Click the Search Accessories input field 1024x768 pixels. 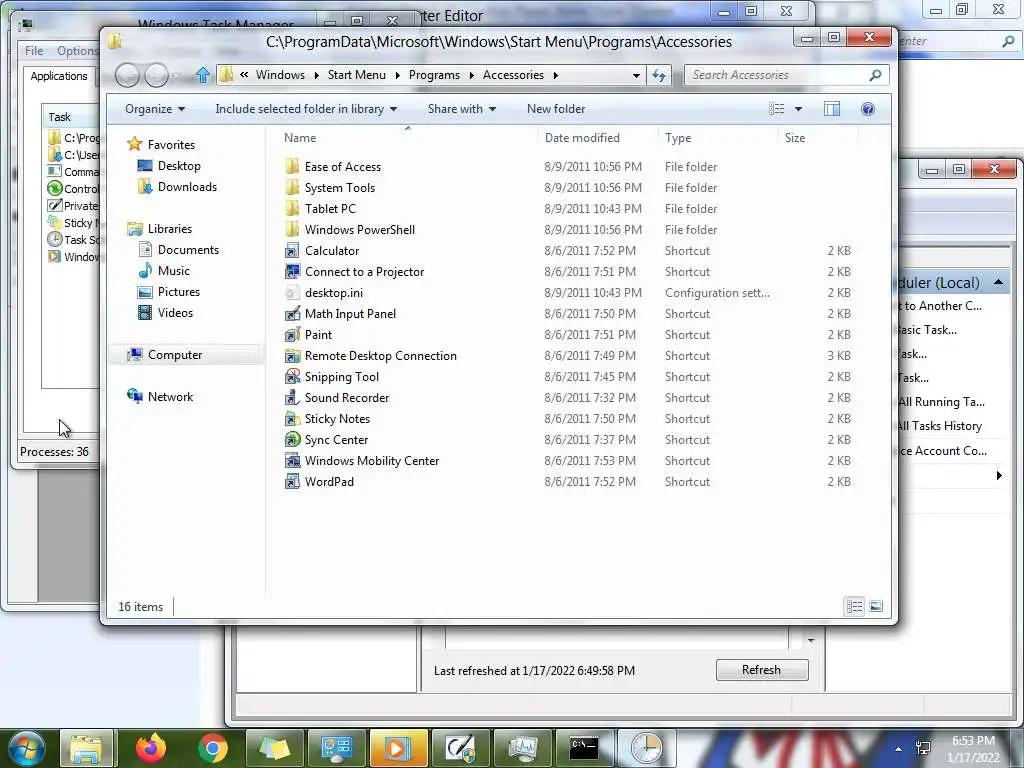pos(777,75)
